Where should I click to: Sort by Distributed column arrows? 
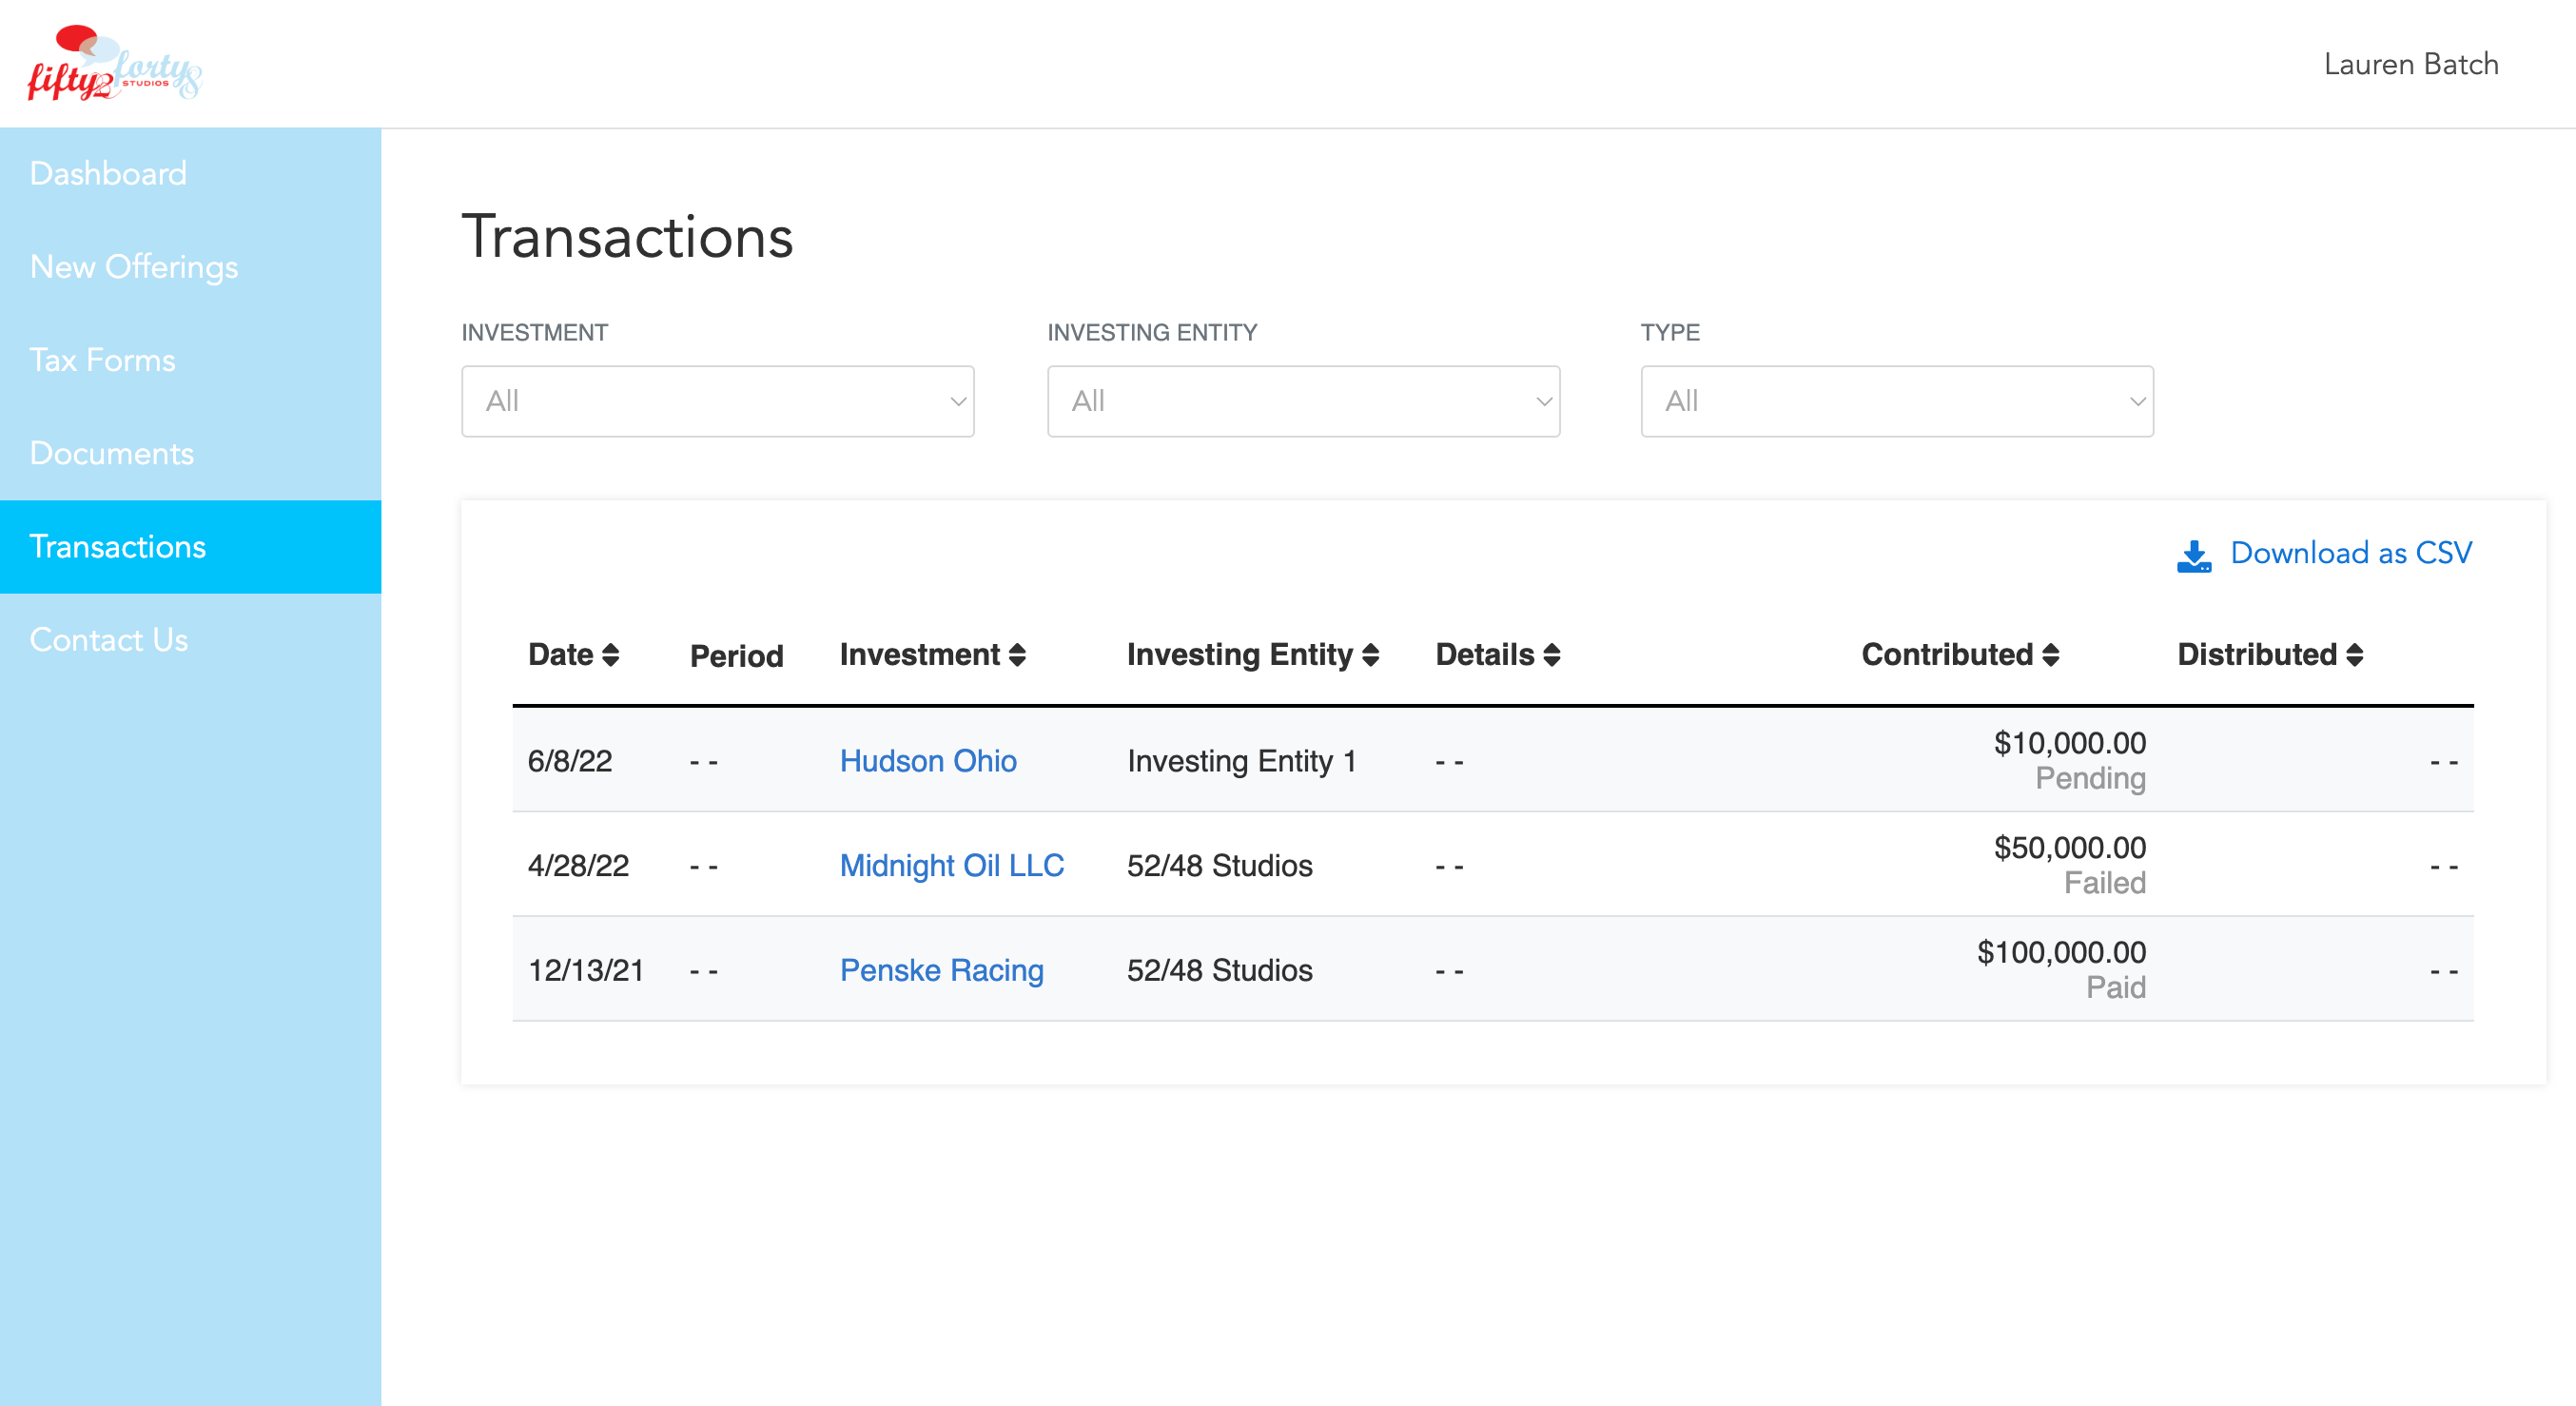click(2354, 655)
